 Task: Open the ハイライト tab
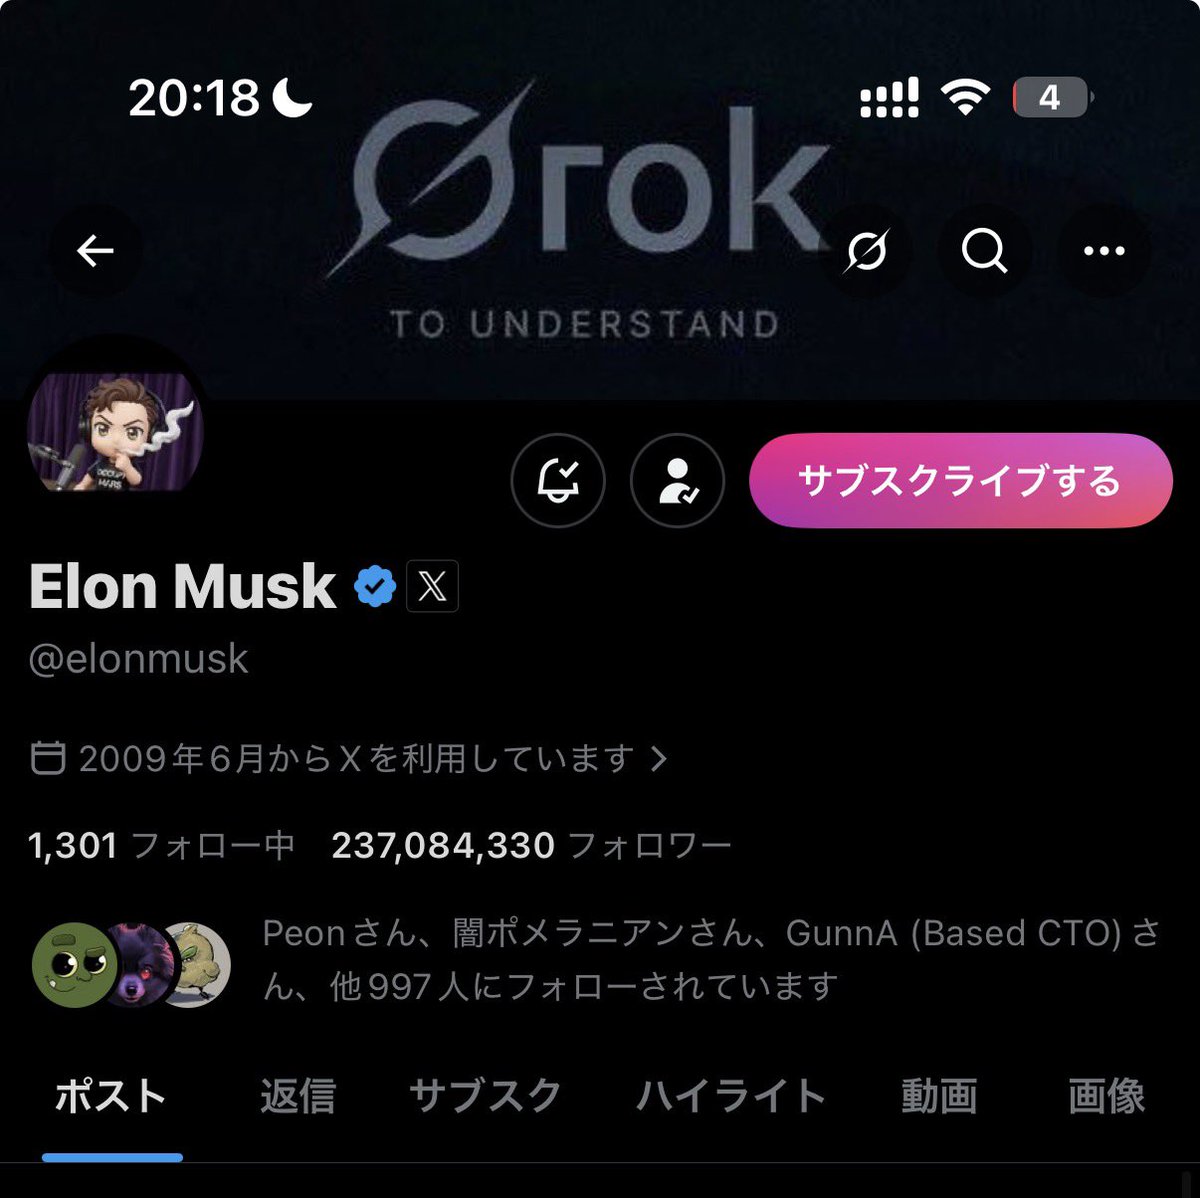coord(731,1096)
